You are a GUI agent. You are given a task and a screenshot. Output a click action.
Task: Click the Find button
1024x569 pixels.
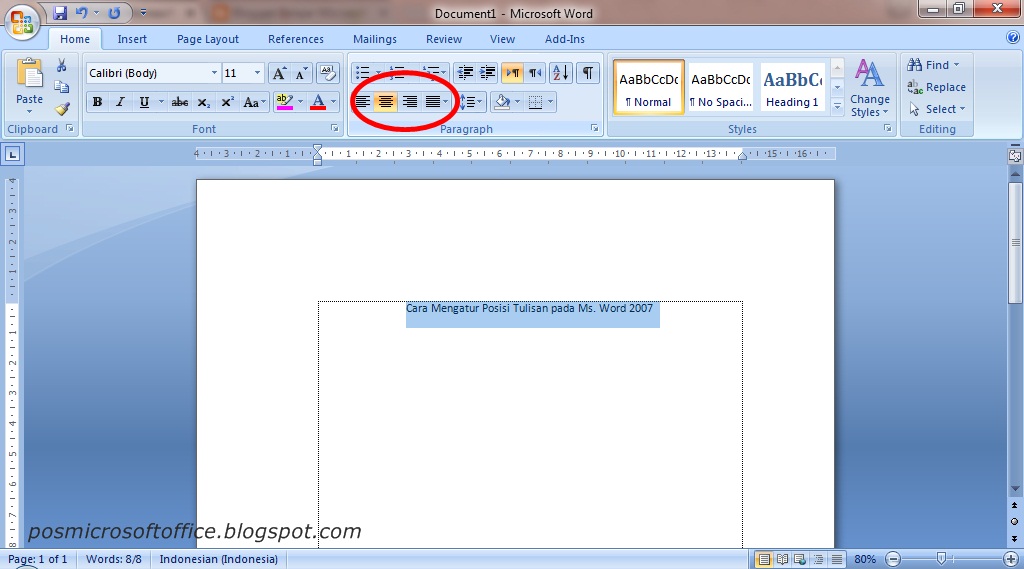tap(933, 65)
